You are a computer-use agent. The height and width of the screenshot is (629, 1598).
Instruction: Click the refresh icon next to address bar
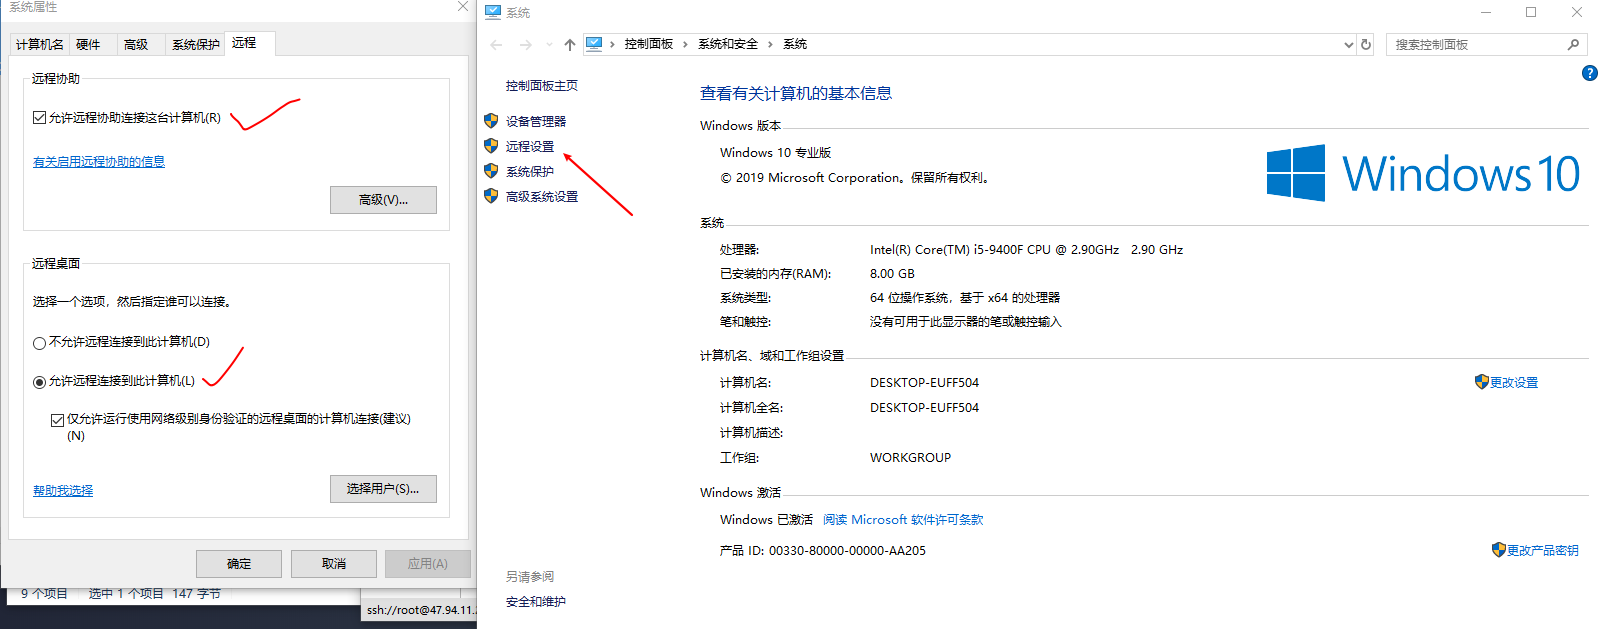1366,44
